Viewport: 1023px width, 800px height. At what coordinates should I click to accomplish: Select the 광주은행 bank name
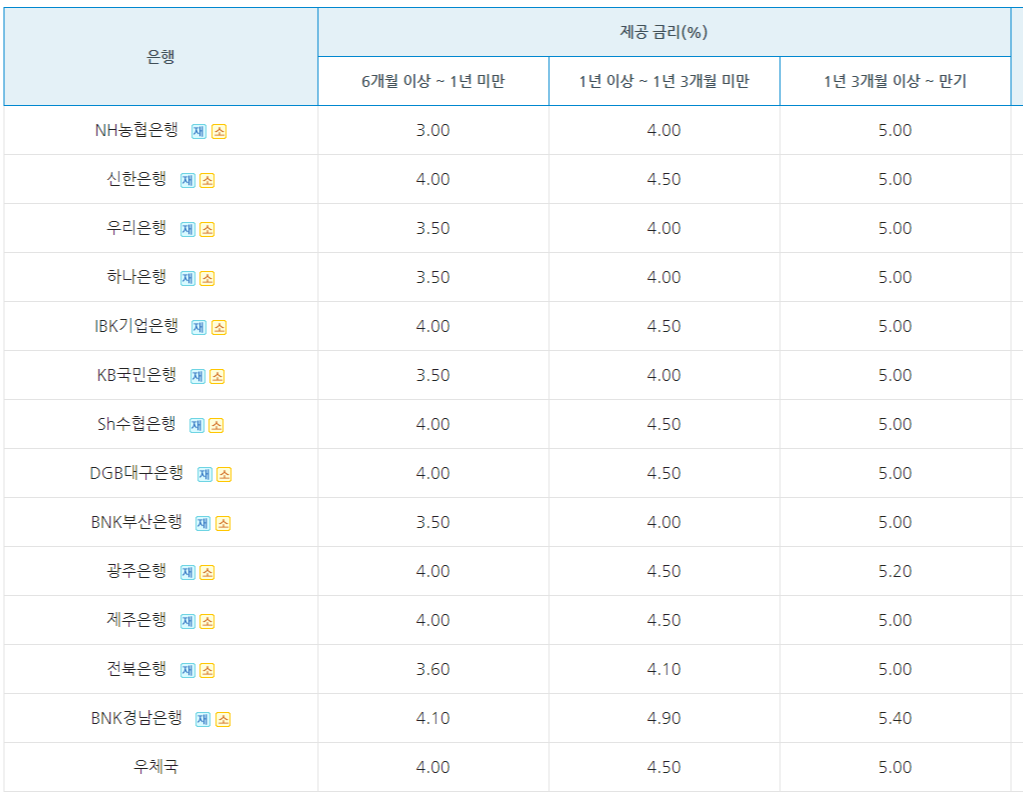(136, 570)
